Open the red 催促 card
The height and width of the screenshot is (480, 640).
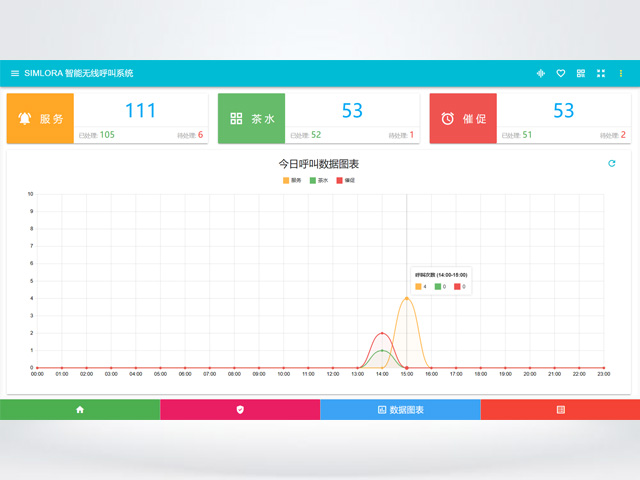click(463, 118)
